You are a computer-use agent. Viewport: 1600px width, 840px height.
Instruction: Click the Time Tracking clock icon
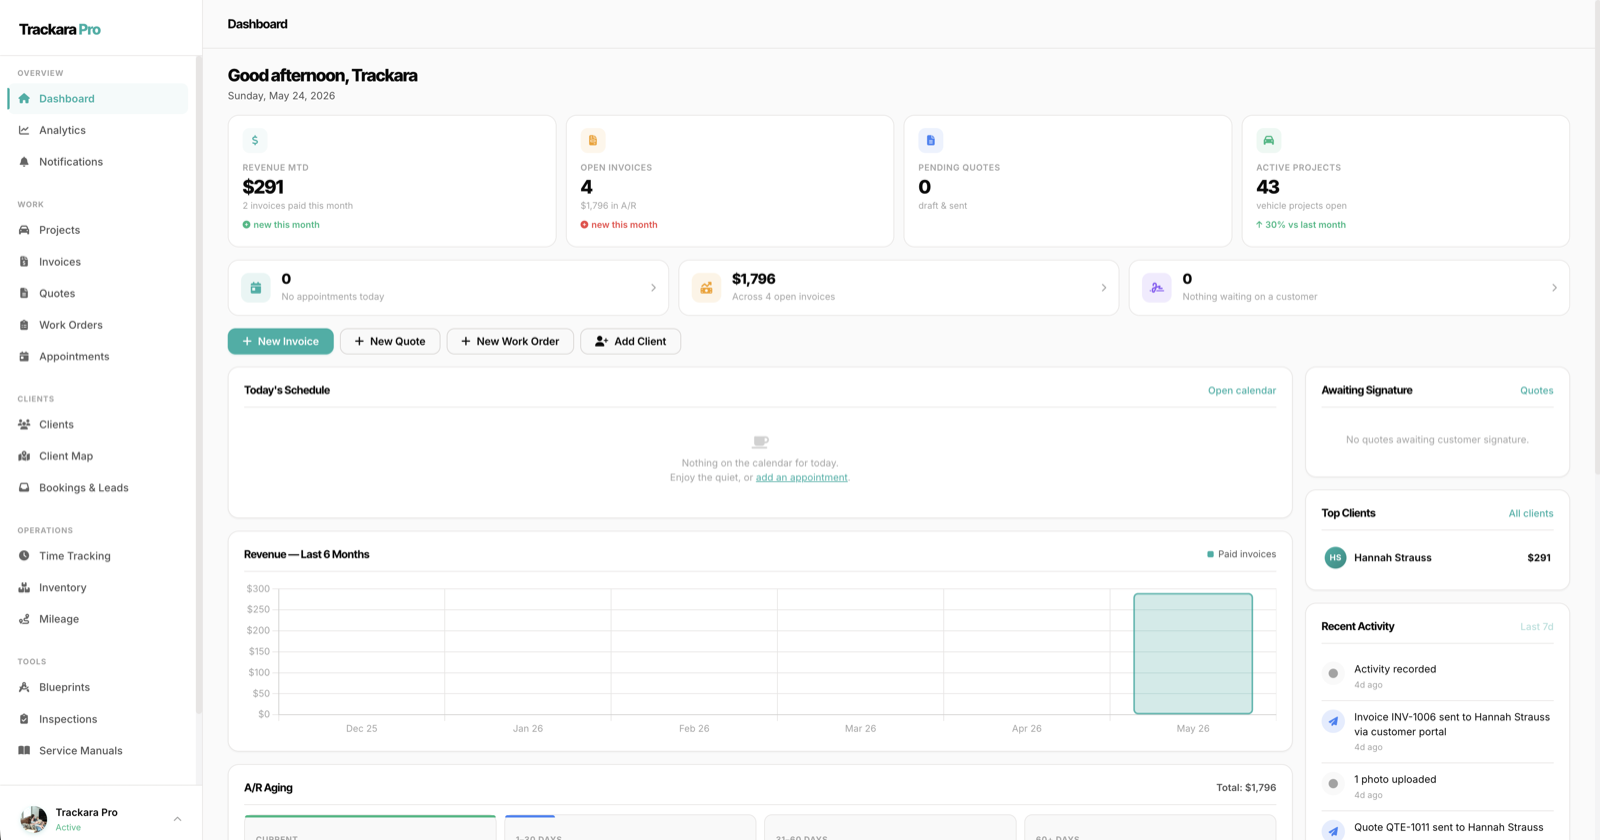point(24,556)
